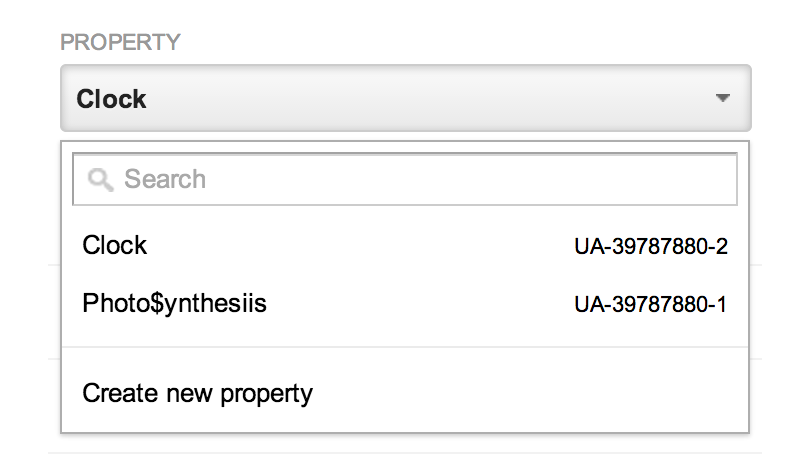802x476 pixels.
Task: Click tracking ID UA-39787880-2
Action: [x=650, y=247]
